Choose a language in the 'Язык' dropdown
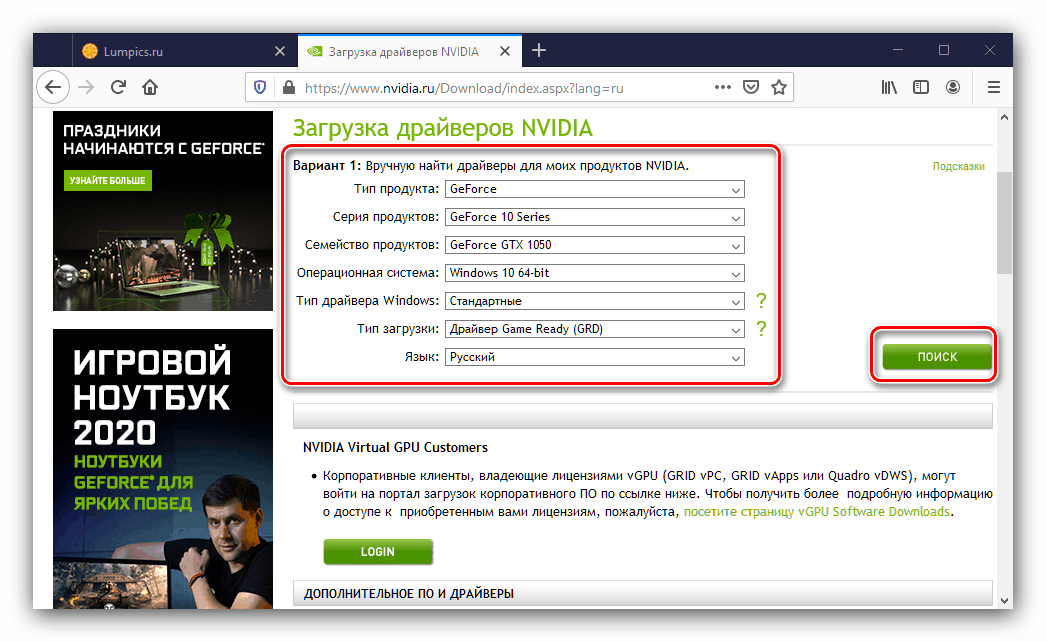This screenshot has height=642, width=1046. coord(594,357)
